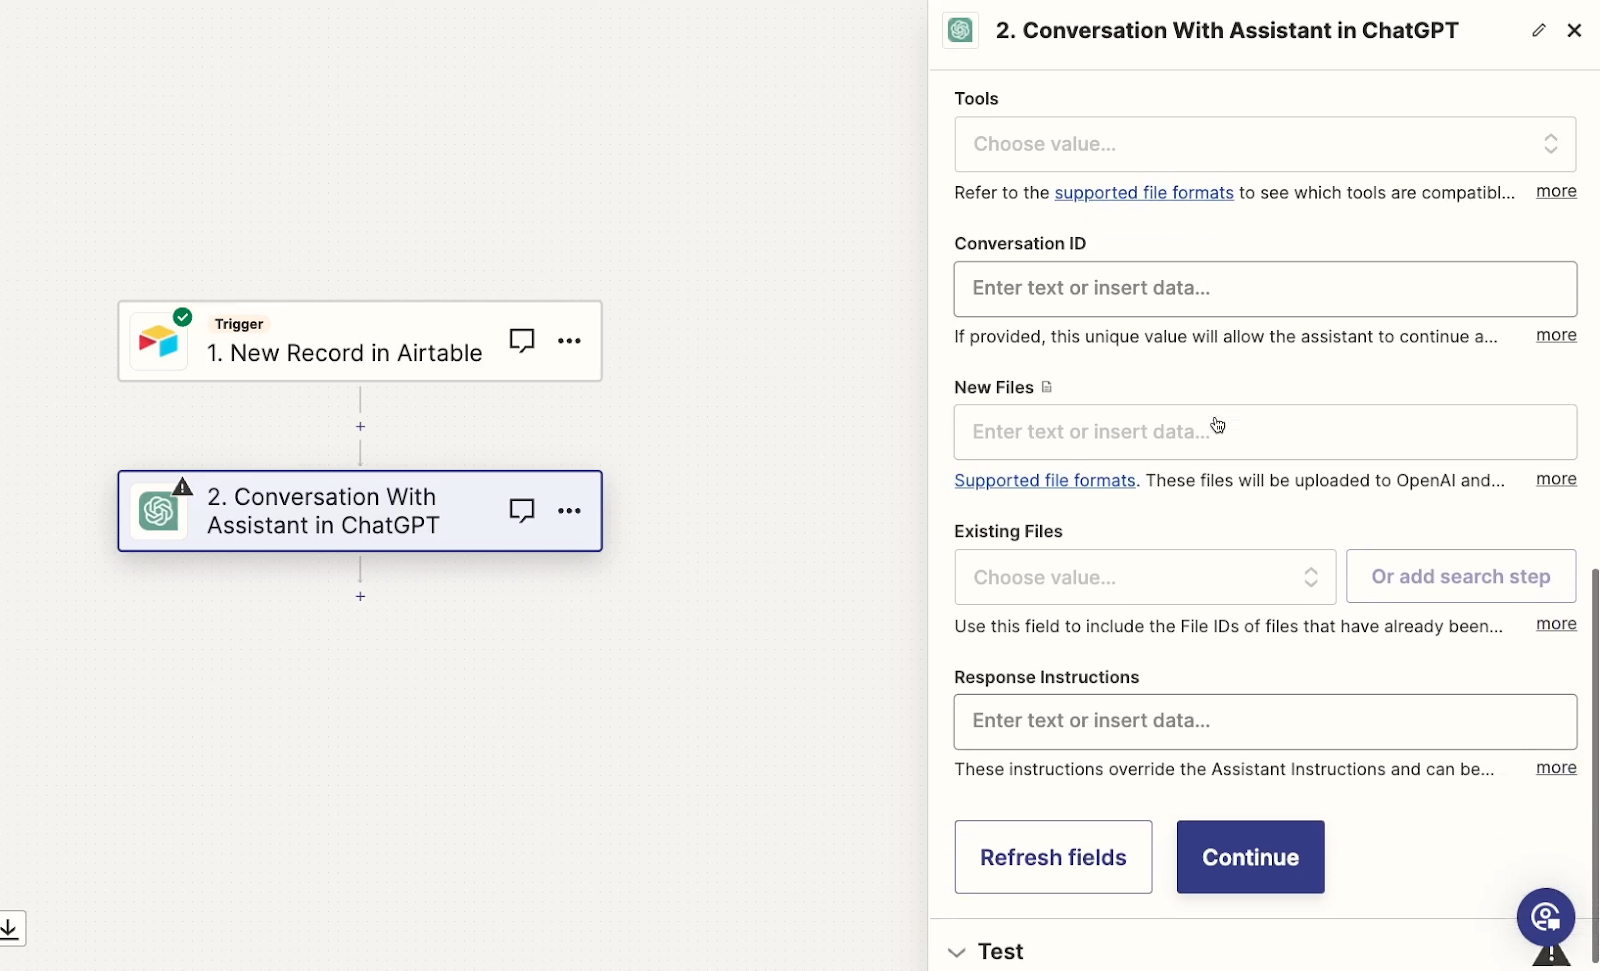The height and width of the screenshot is (971, 1600).
Task: Click the export arrow icon at bottom left
Action: 10,929
